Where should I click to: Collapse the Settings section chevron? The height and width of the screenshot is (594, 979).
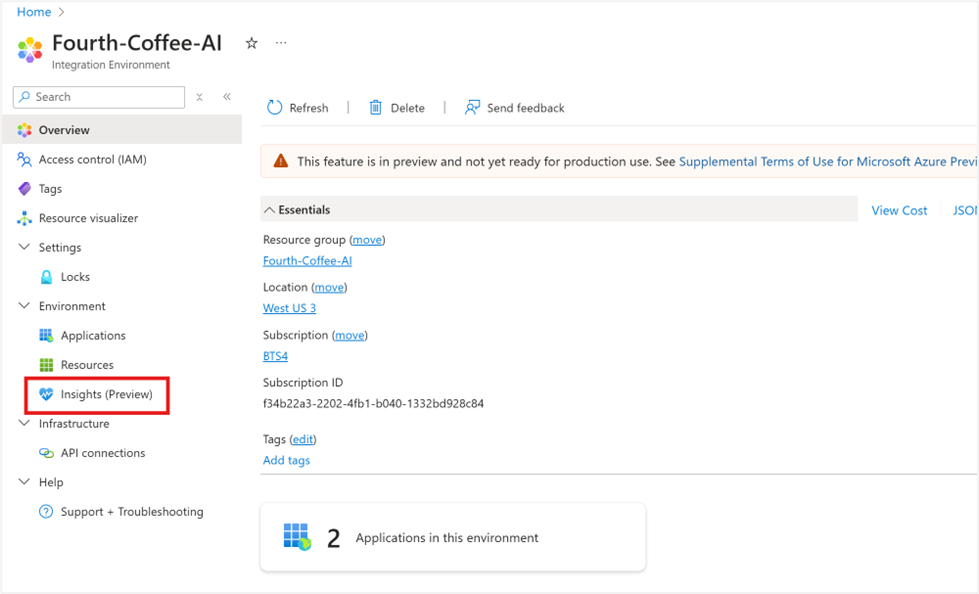[24, 247]
